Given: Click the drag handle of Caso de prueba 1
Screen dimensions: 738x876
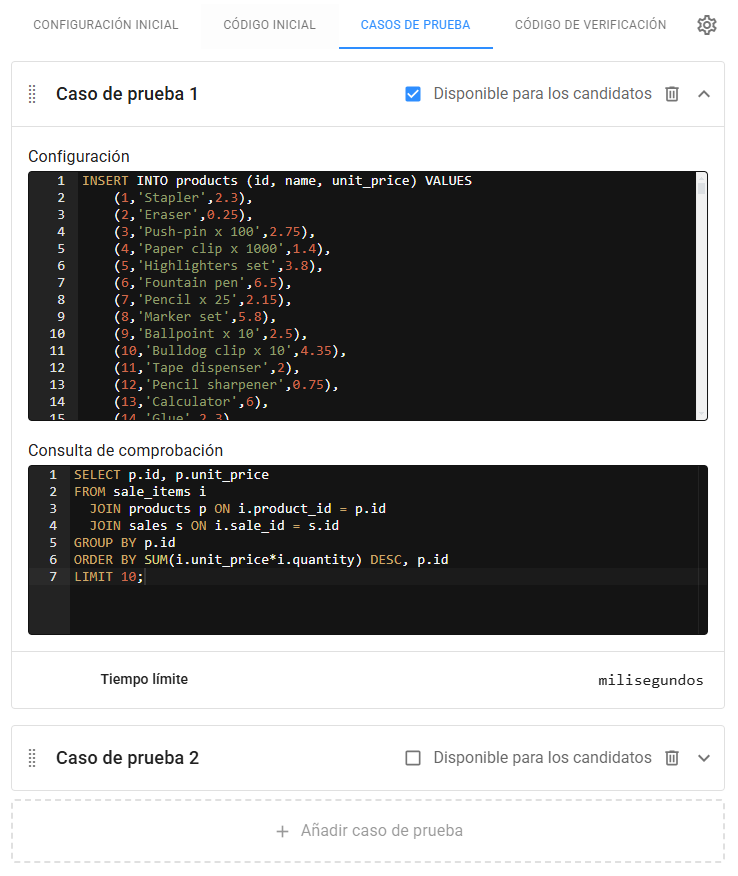Looking at the screenshot, I should tap(31, 93).
